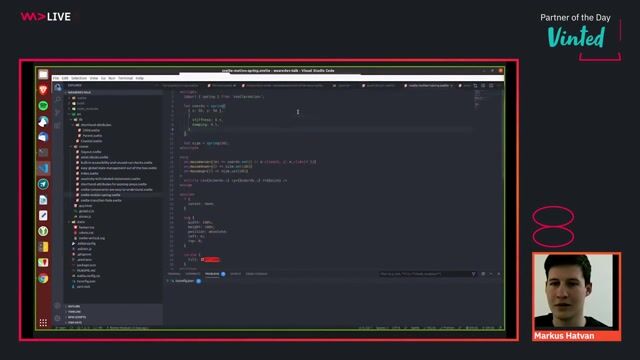The image size is (640, 360).
Task: Expand the node_modules folder
Action: click(x=87, y=109)
